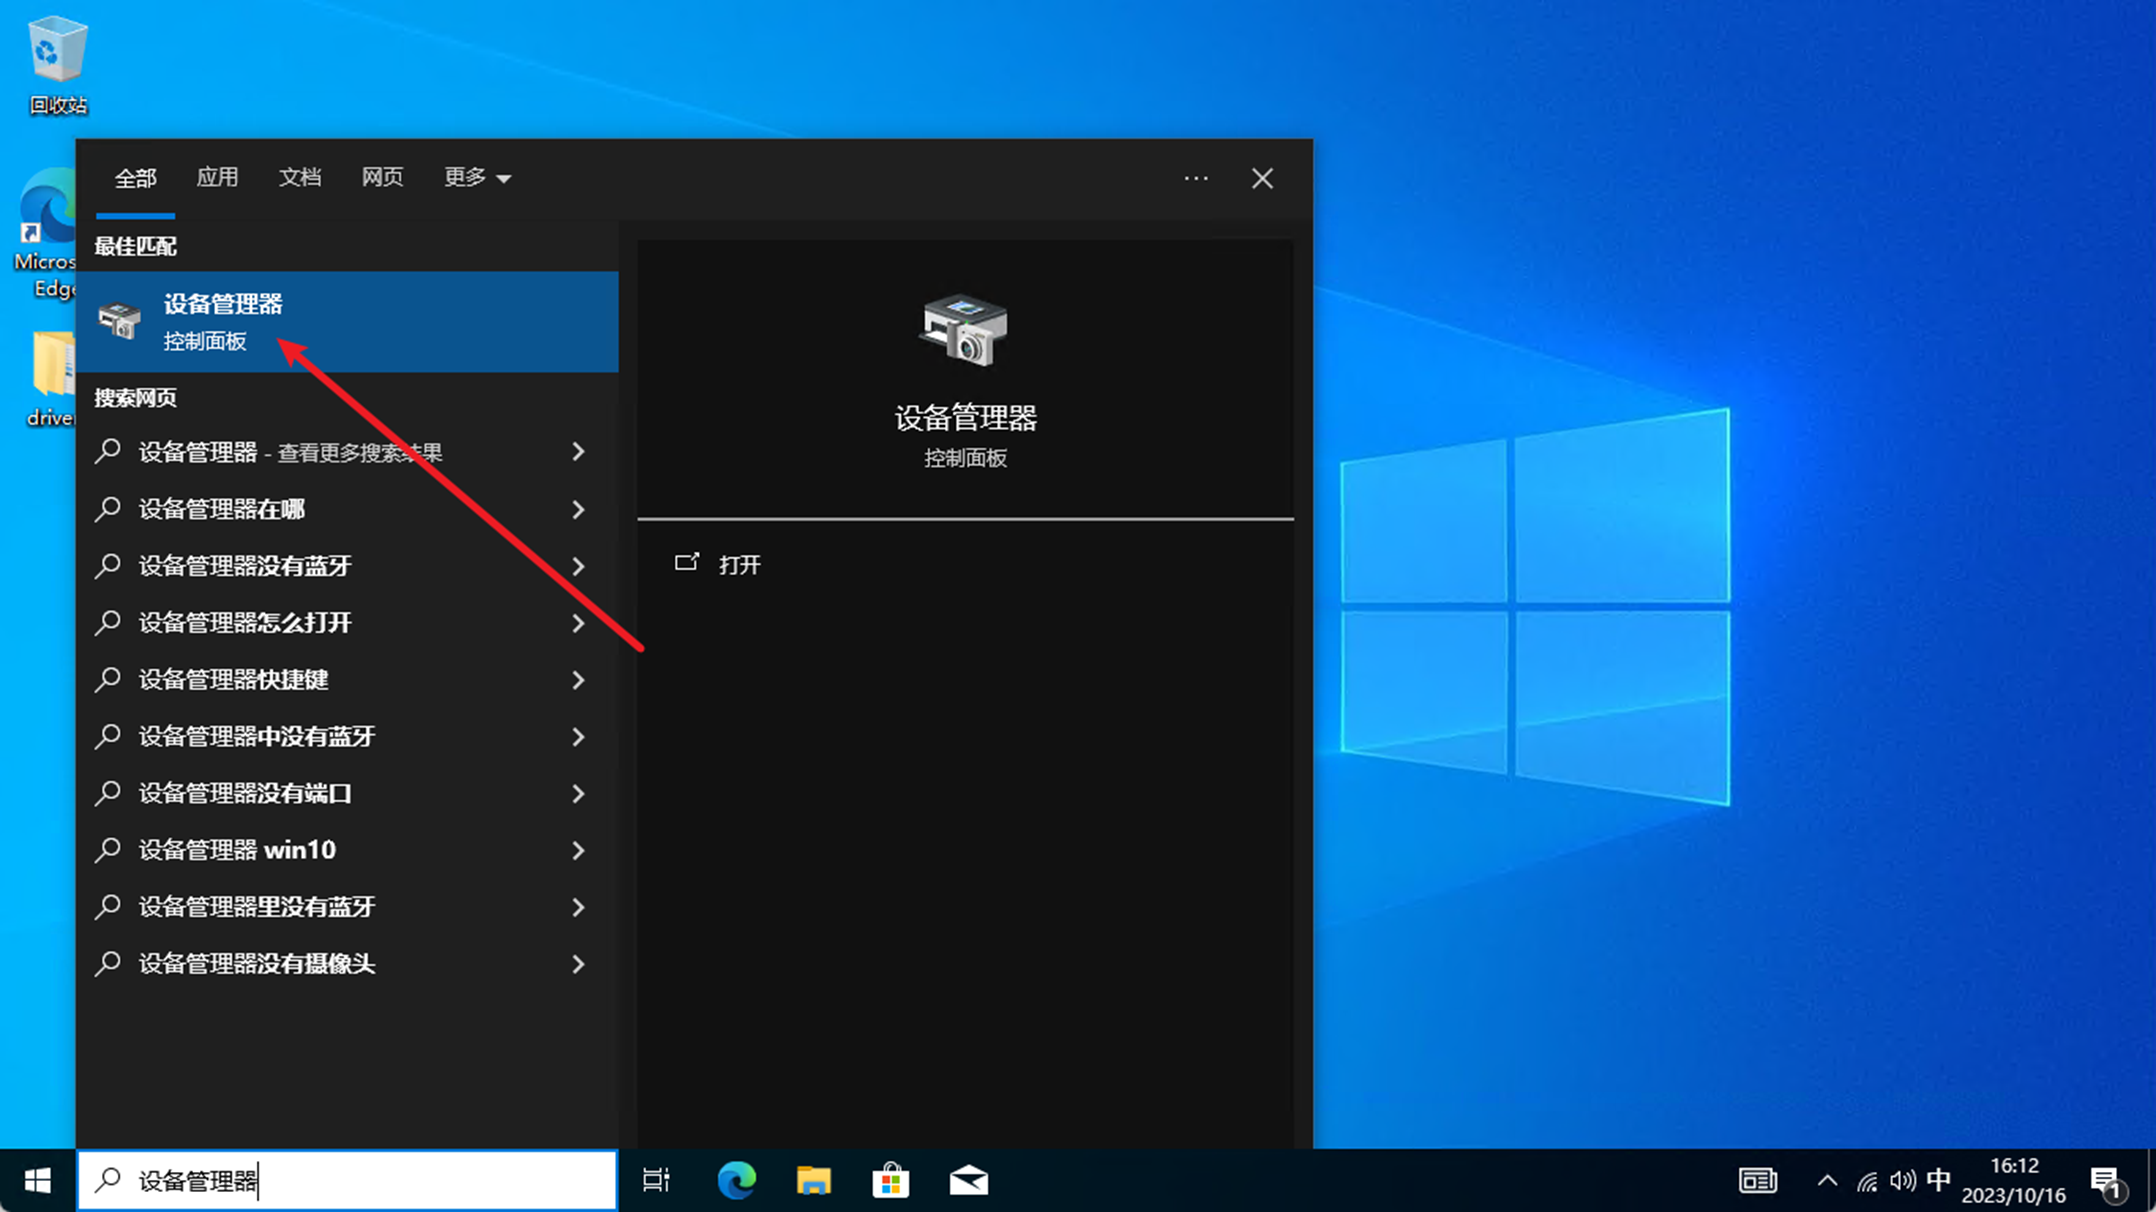Open the volume control in system tray
The width and height of the screenshot is (2156, 1212).
[x=1902, y=1181]
